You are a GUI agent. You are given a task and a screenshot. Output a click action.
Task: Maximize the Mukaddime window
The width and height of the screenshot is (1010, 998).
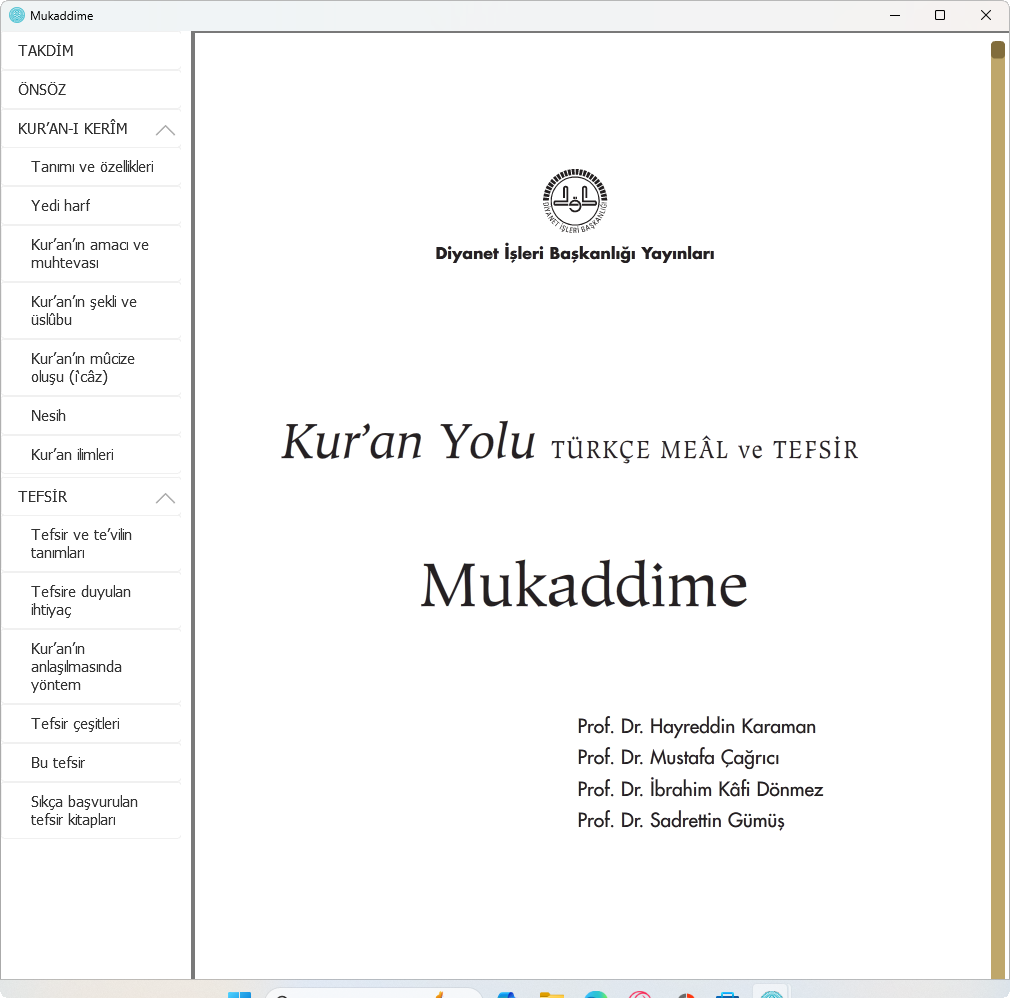pyautogui.click(x=940, y=15)
